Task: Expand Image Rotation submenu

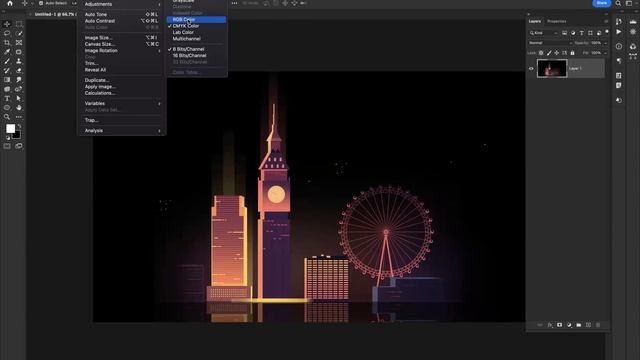Action: pyautogui.click(x=122, y=51)
